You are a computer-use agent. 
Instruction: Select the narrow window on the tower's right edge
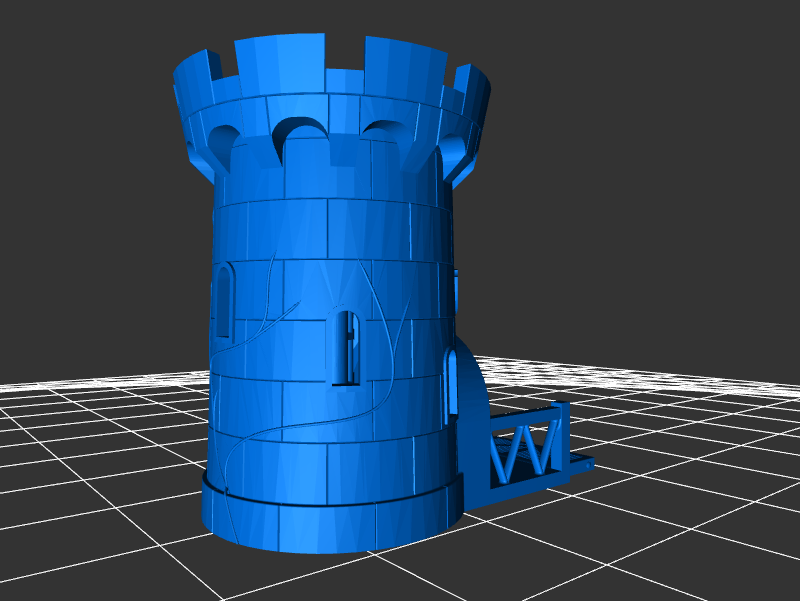(x=457, y=292)
